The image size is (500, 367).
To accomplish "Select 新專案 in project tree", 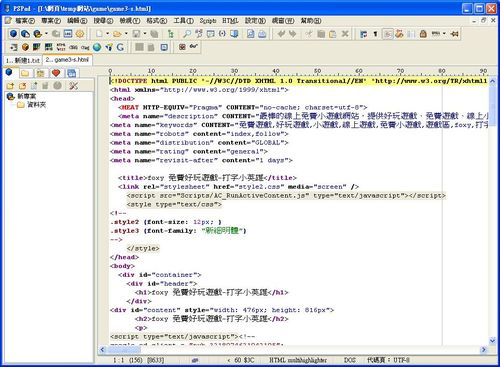I will coord(27,96).
